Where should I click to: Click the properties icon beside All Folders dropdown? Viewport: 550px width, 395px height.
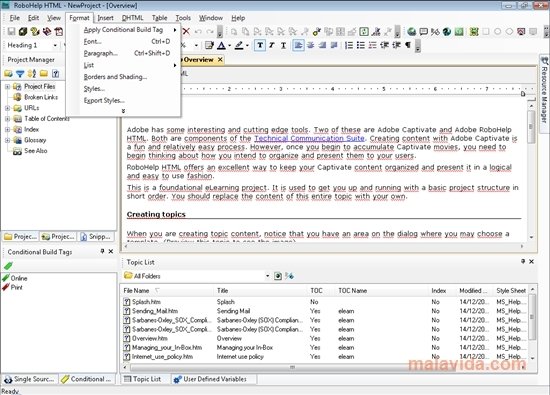[277, 276]
